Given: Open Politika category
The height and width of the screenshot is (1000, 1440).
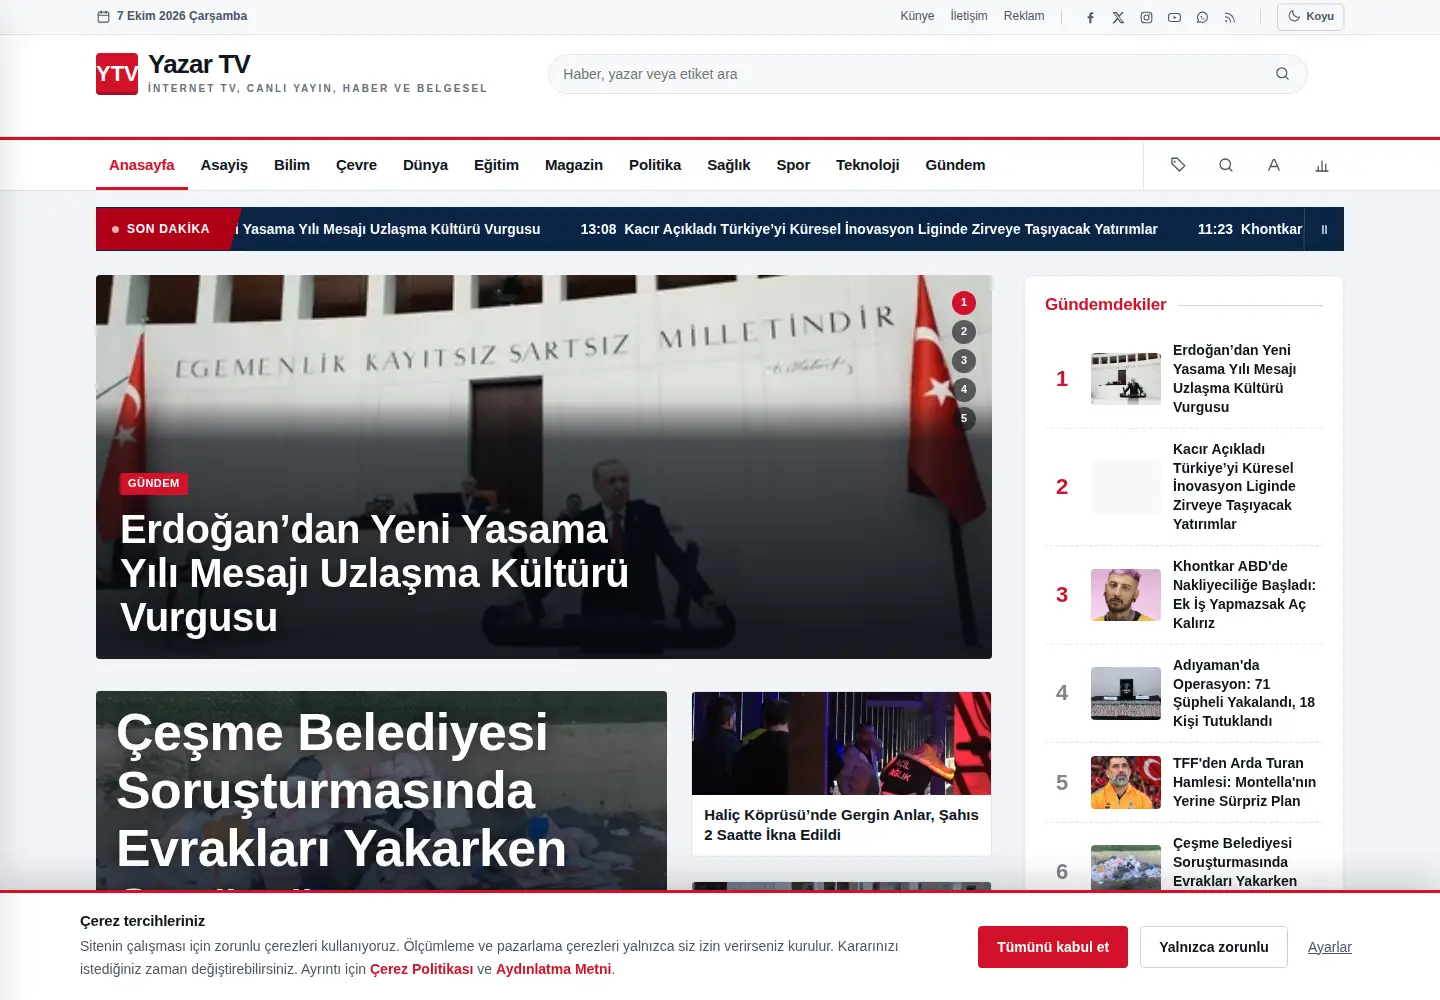Looking at the screenshot, I should point(655,165).
